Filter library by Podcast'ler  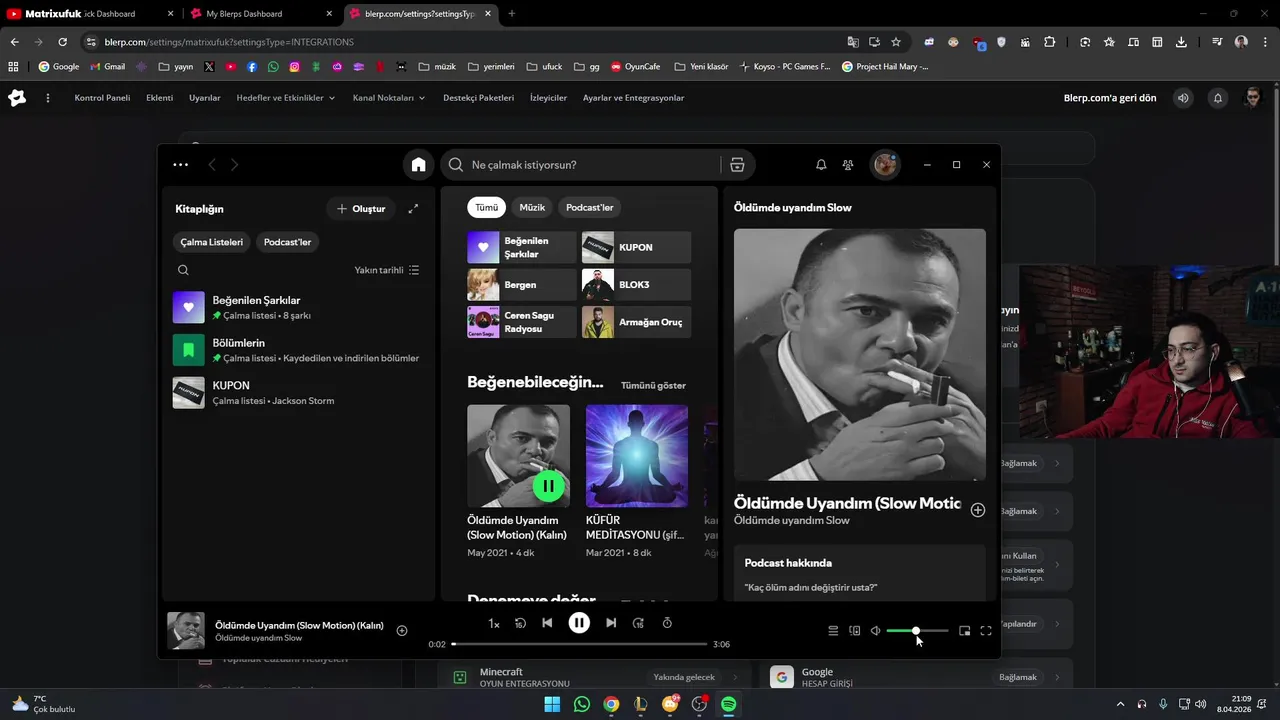coord(287,242)
